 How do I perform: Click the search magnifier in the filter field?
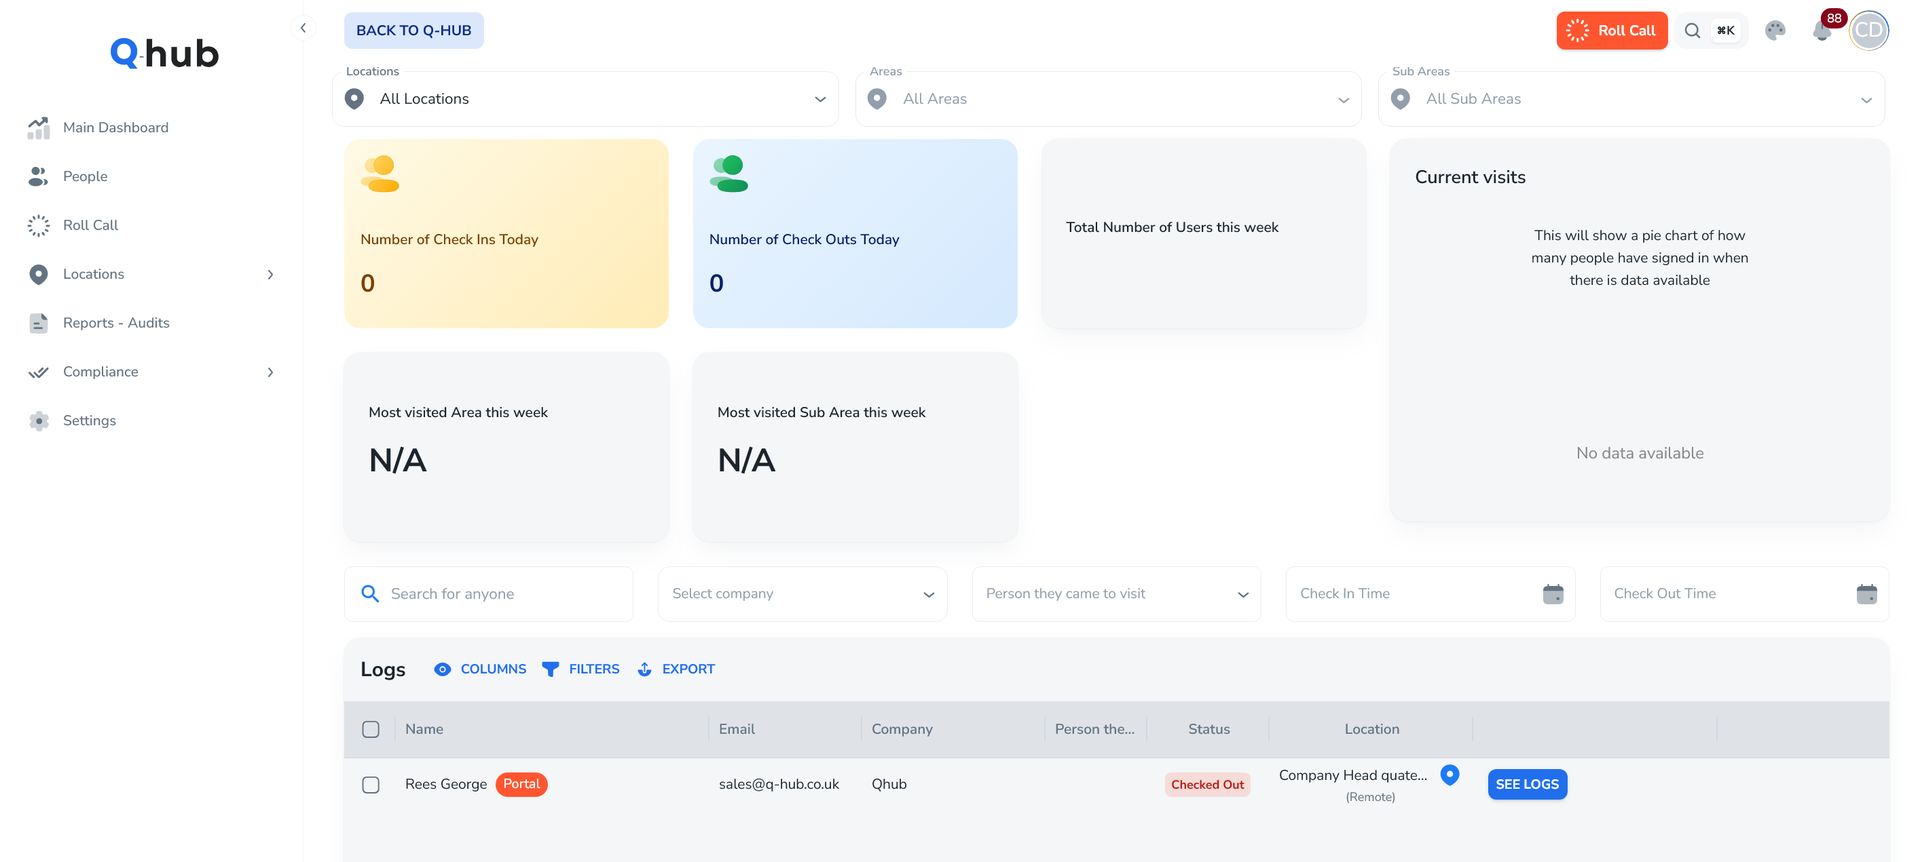click(x=370, y=594)
